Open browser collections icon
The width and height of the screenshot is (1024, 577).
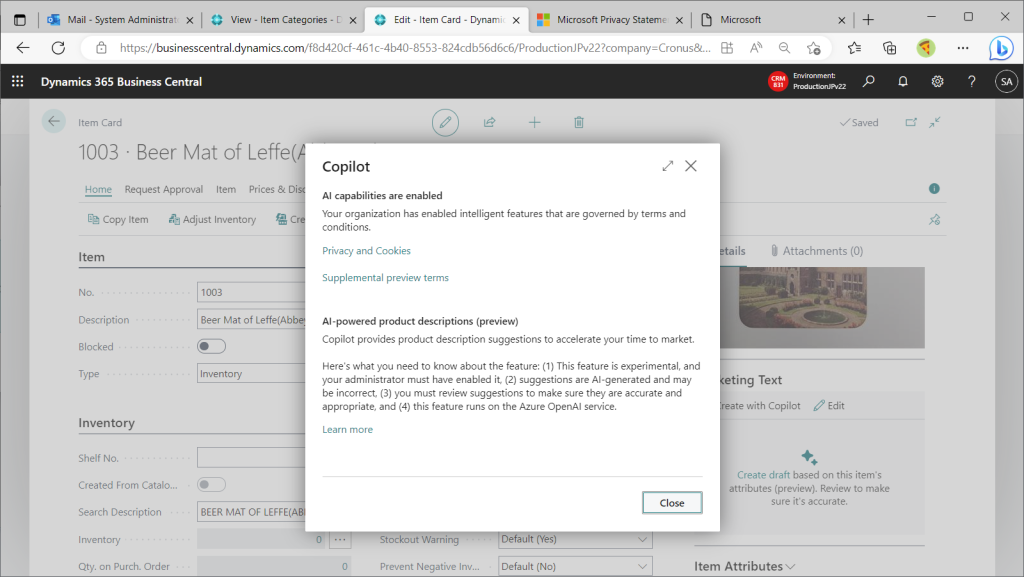point(889,48)
